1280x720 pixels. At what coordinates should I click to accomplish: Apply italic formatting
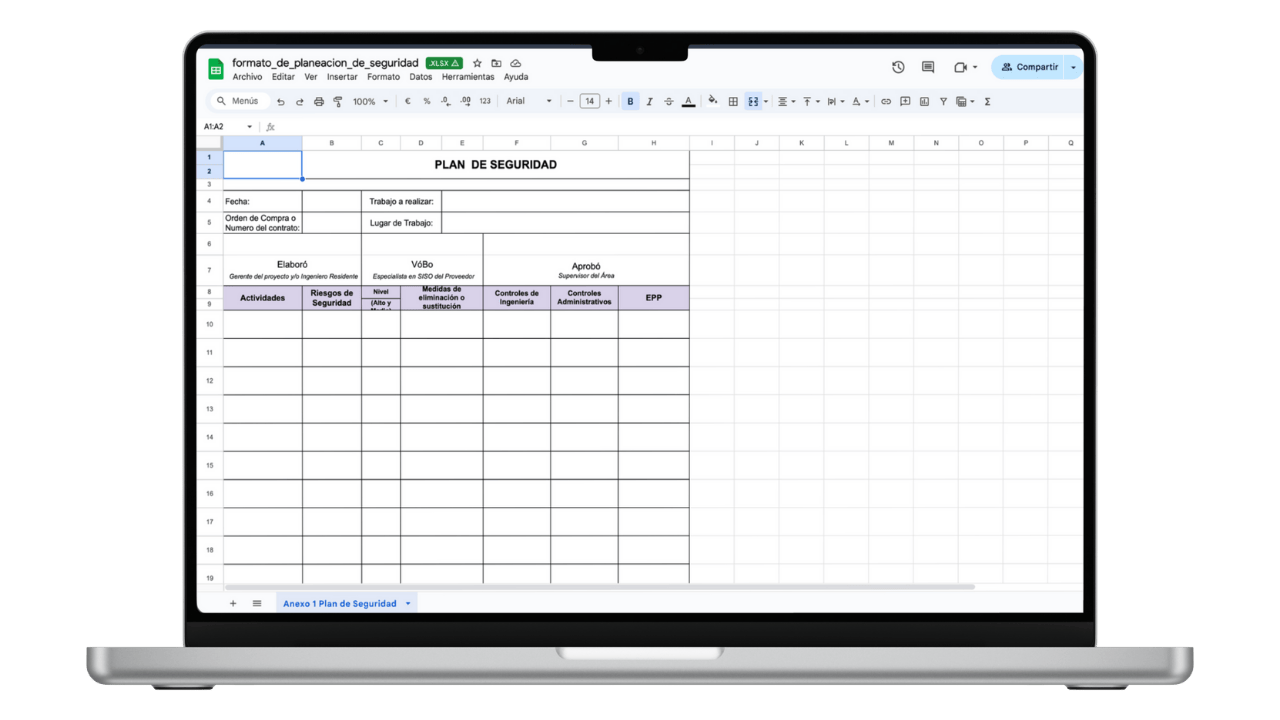[650, 101]
